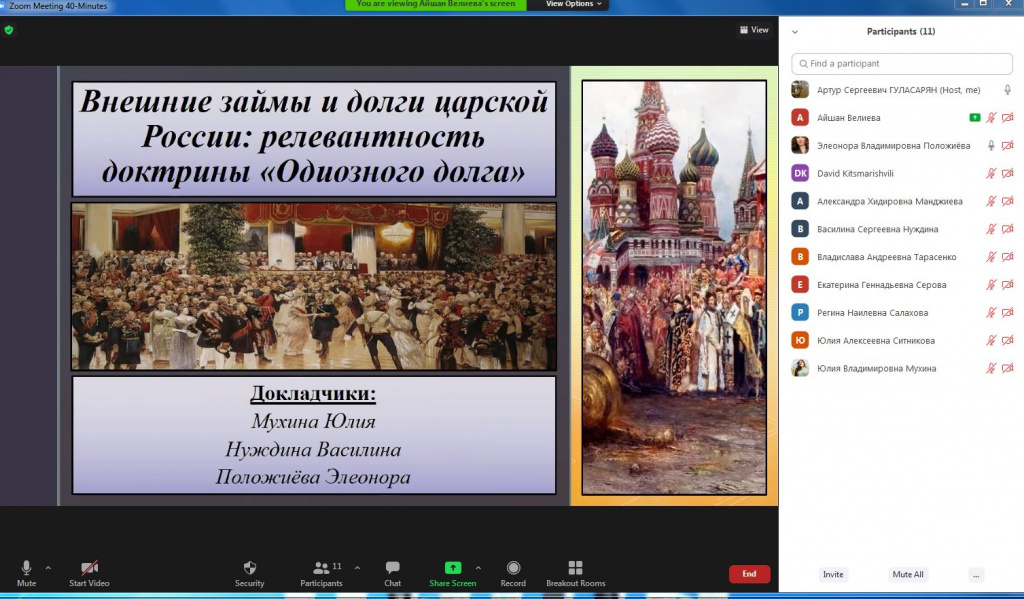Click Юлия Мухина video-off icon
This screenshot has height=599, width=1024.
[1008, 368]
